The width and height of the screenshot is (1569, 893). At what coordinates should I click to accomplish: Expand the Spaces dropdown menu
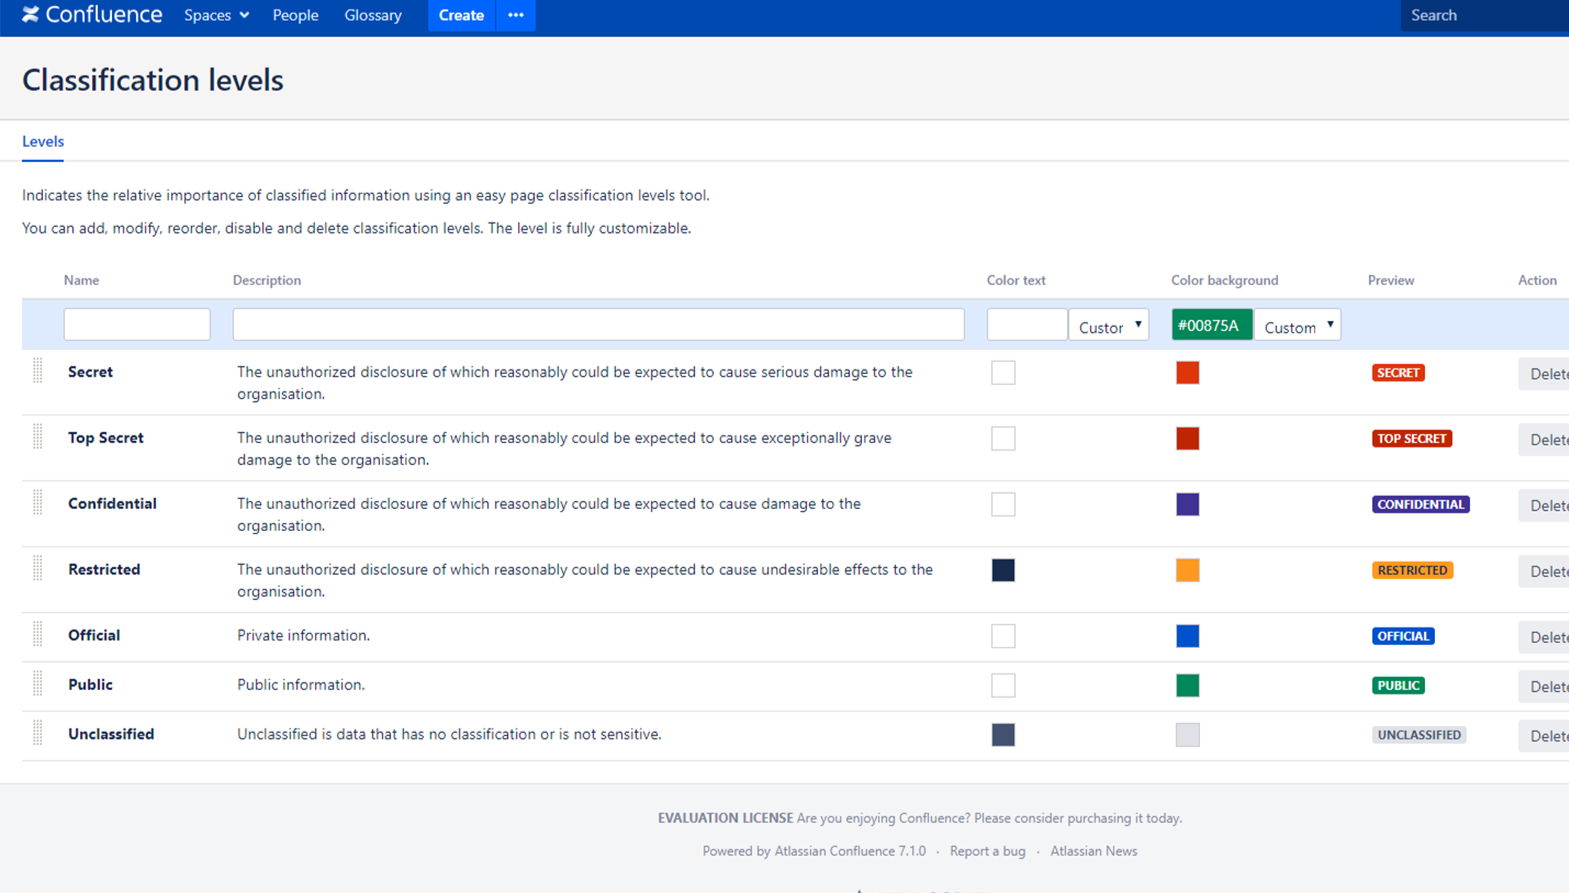(216, 15)
